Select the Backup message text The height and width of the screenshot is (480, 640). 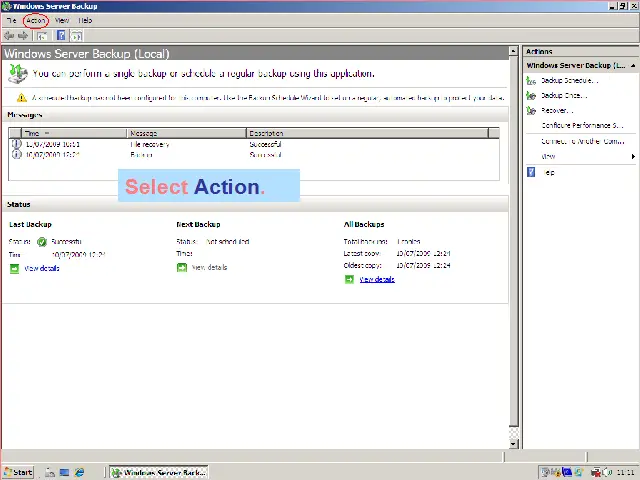(141, 155)
